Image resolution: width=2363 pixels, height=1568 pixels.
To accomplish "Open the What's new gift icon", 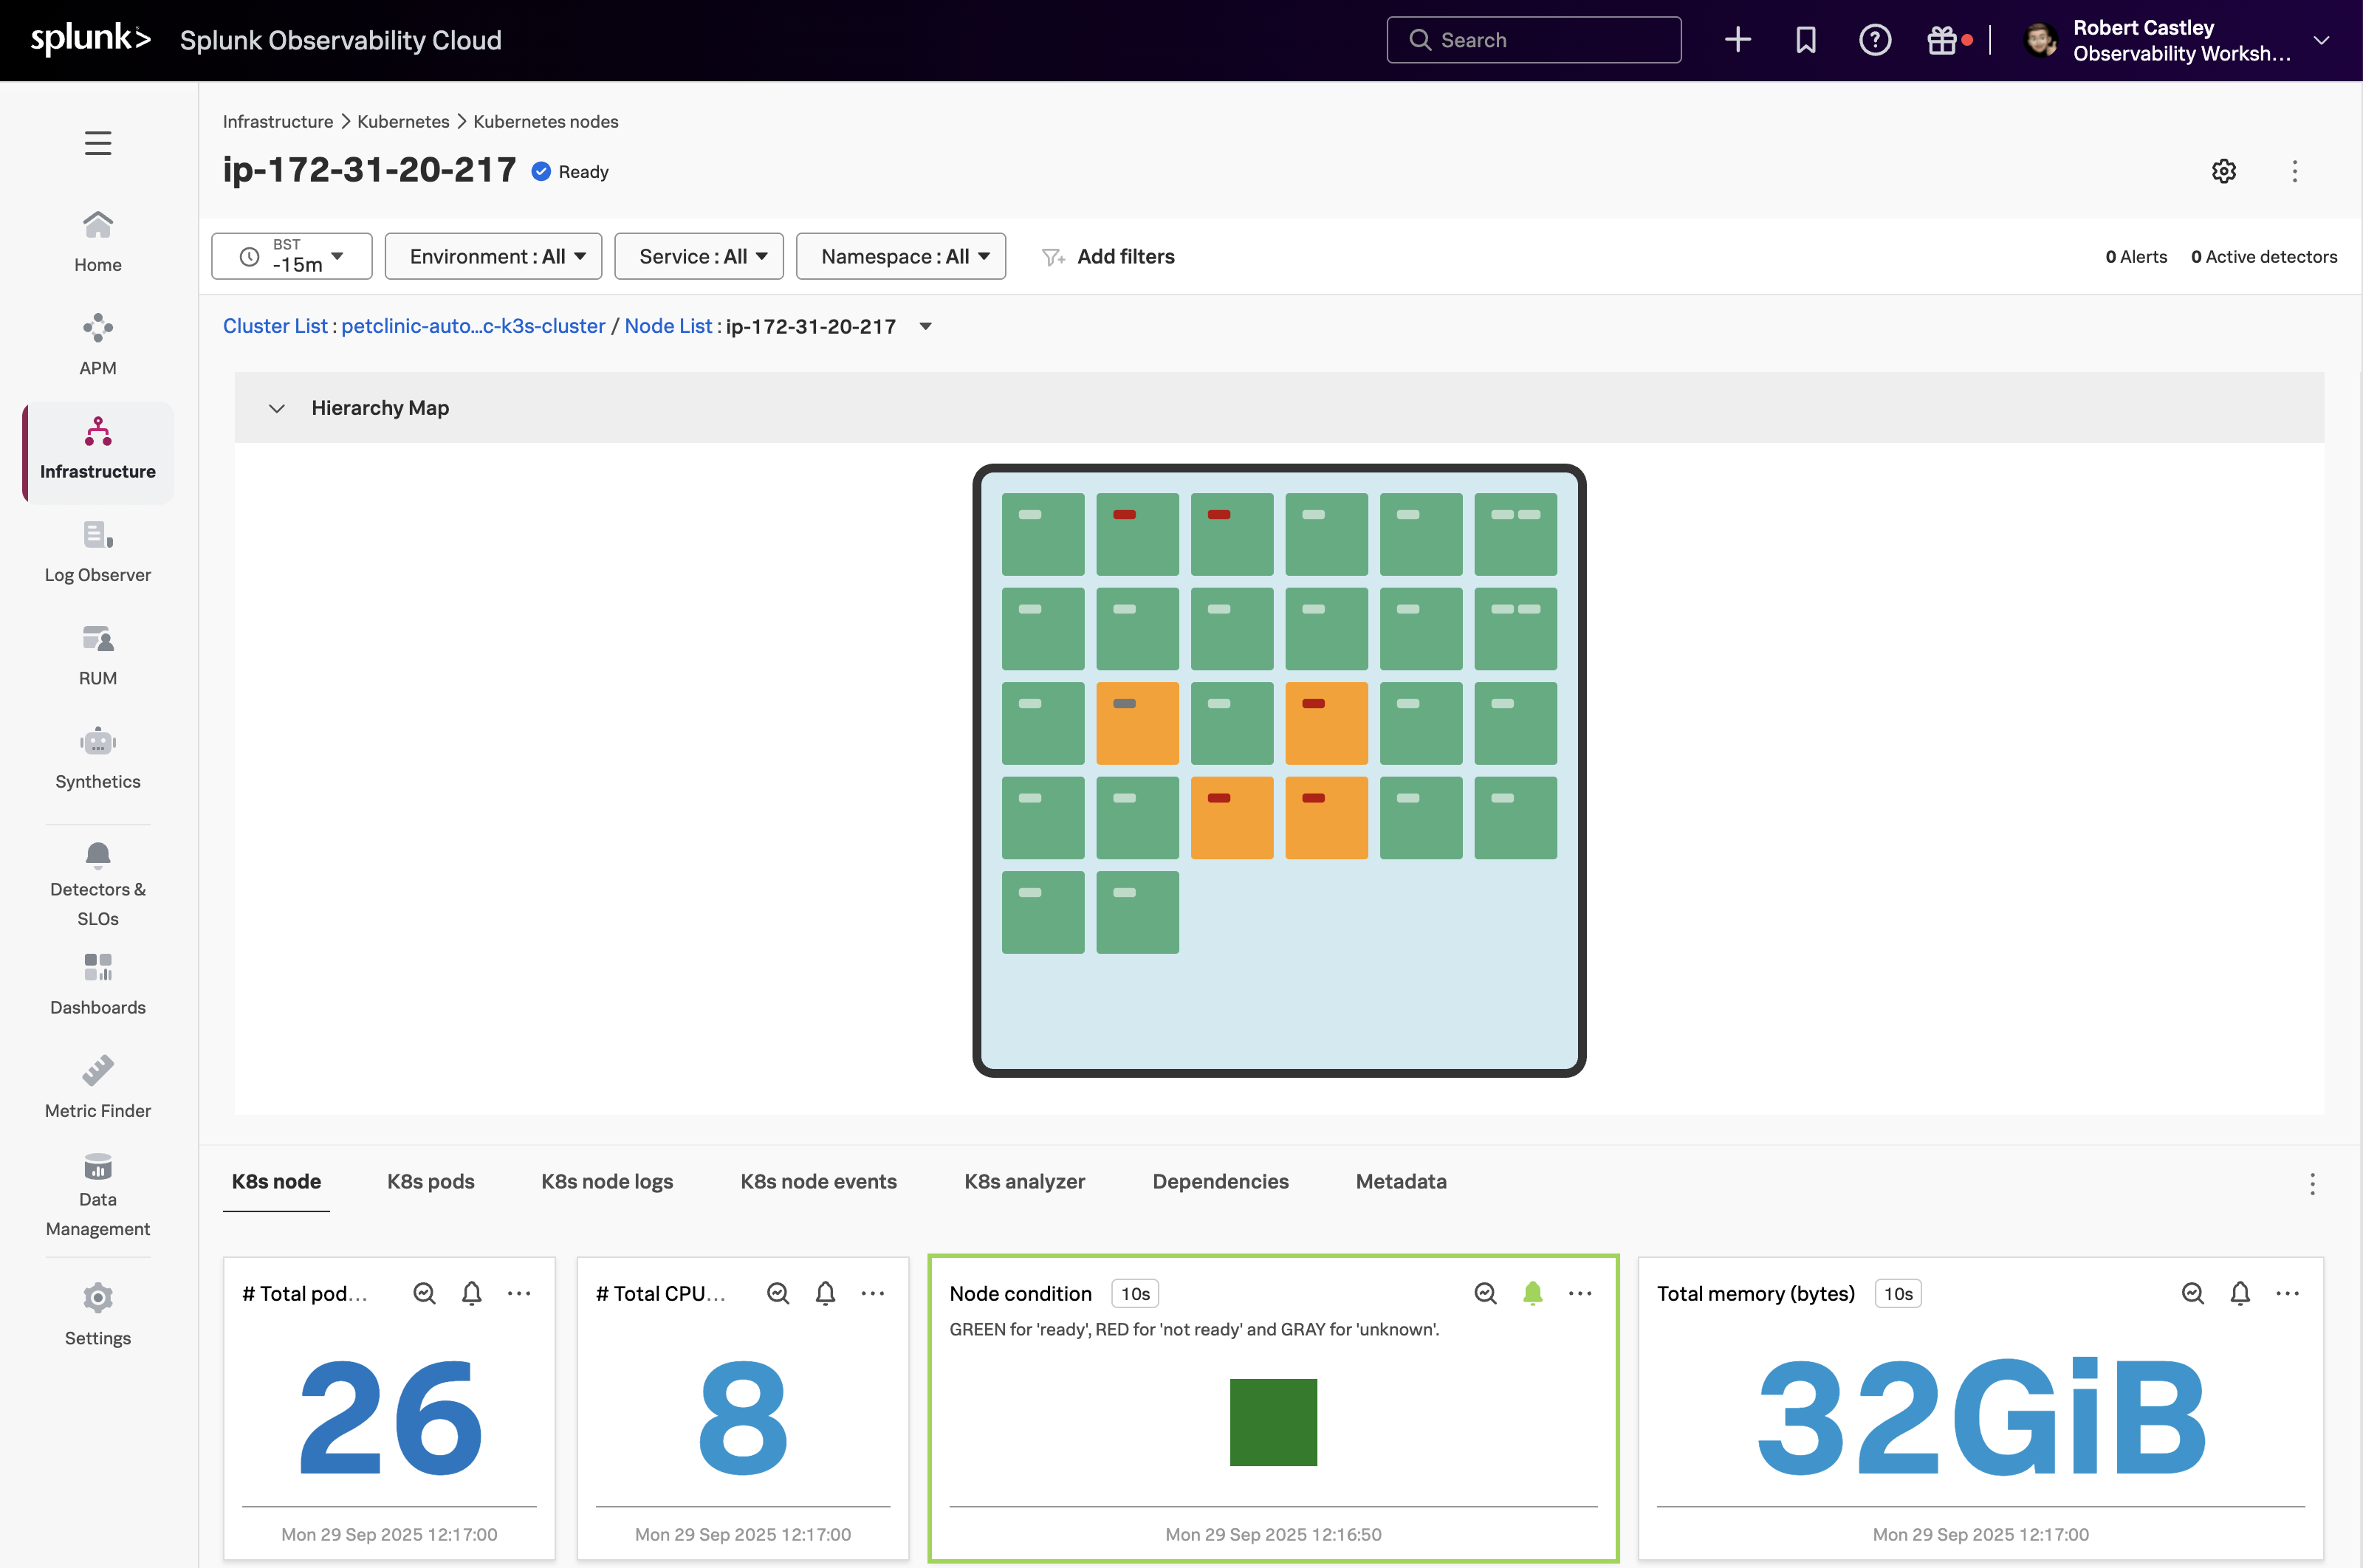I will pos(1942,40).
